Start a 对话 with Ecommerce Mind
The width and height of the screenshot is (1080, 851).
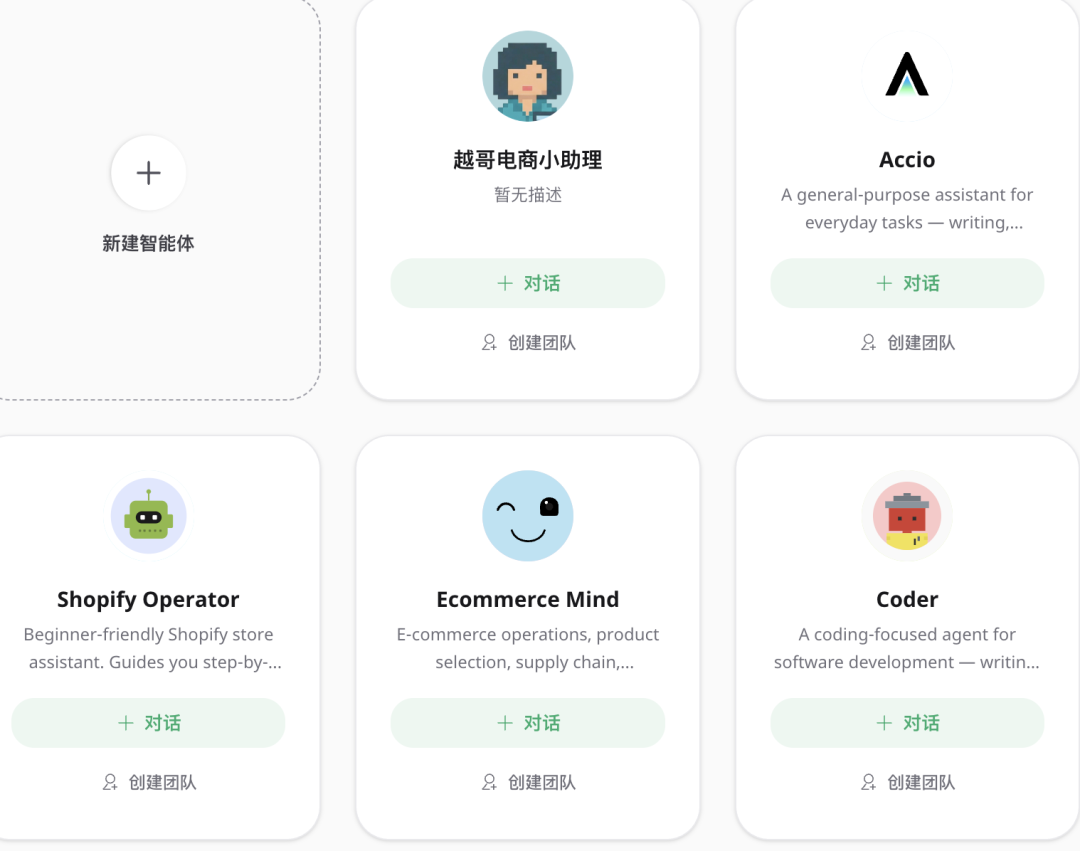point(528,723)
